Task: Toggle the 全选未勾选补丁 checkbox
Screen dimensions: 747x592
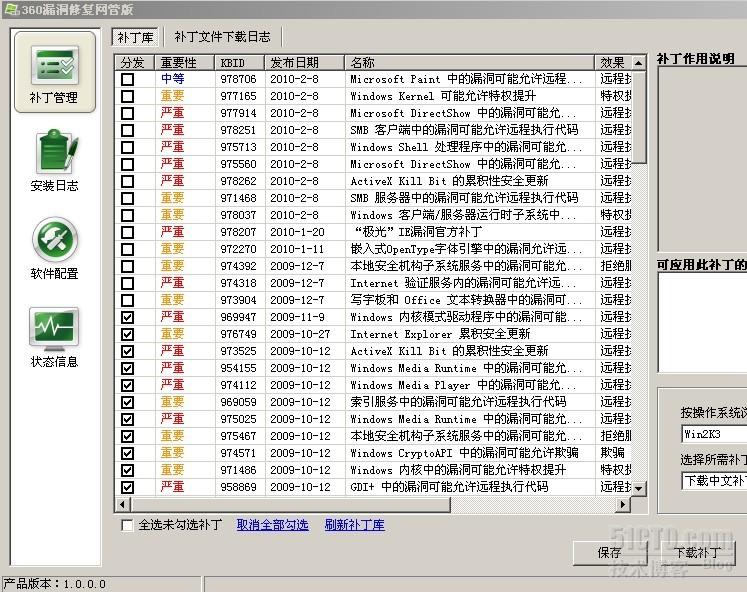Action: click(127, 525)
